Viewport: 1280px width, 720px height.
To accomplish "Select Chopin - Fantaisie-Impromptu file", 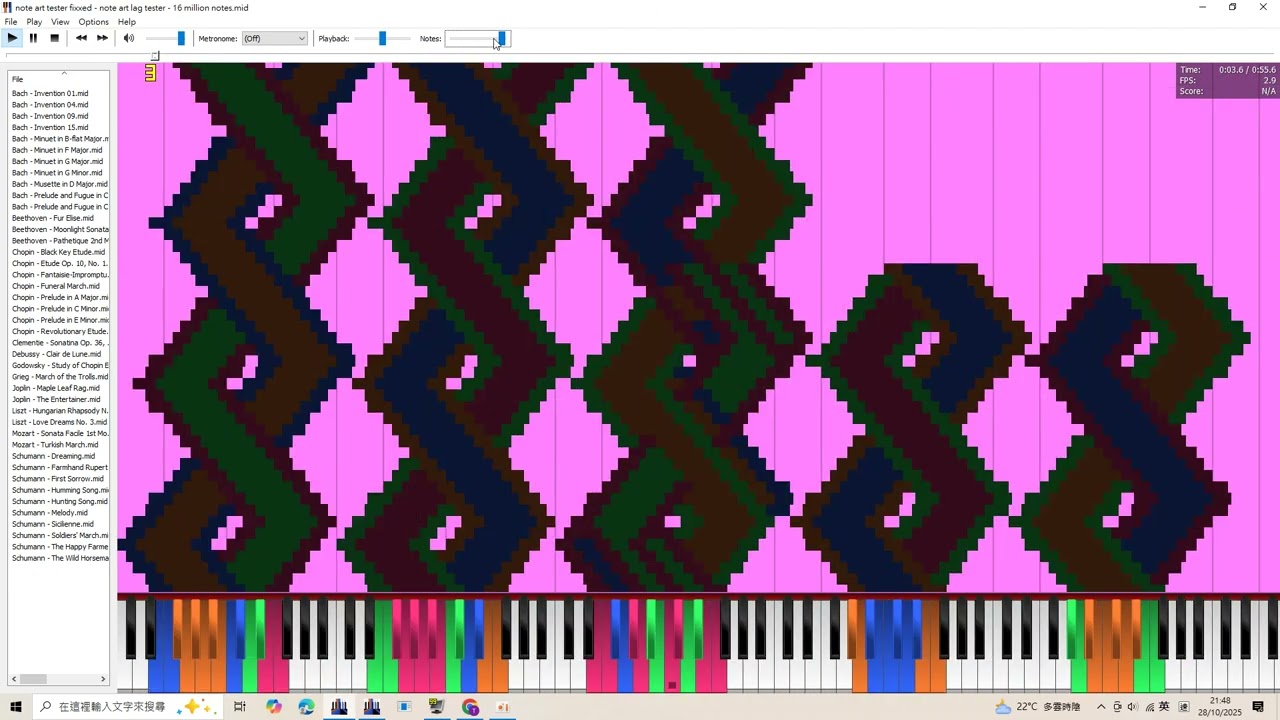I will pos(60,274).
